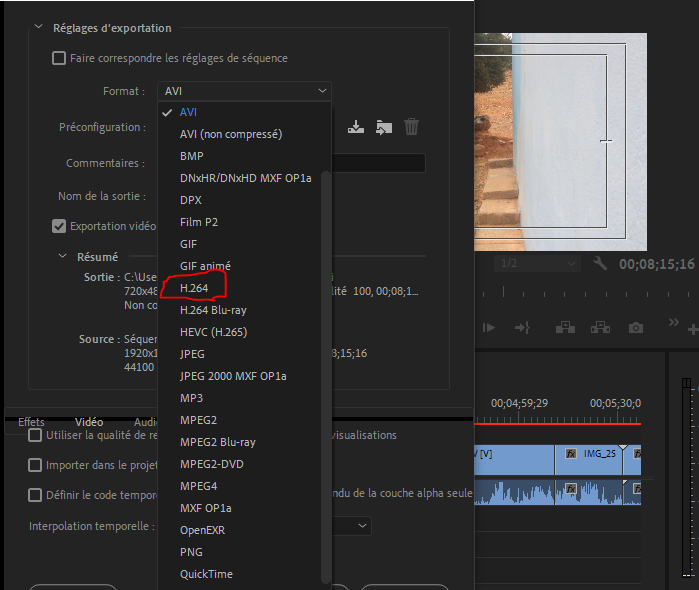Click the 00;08;15;16 duration timecode

tap(657, 264)
